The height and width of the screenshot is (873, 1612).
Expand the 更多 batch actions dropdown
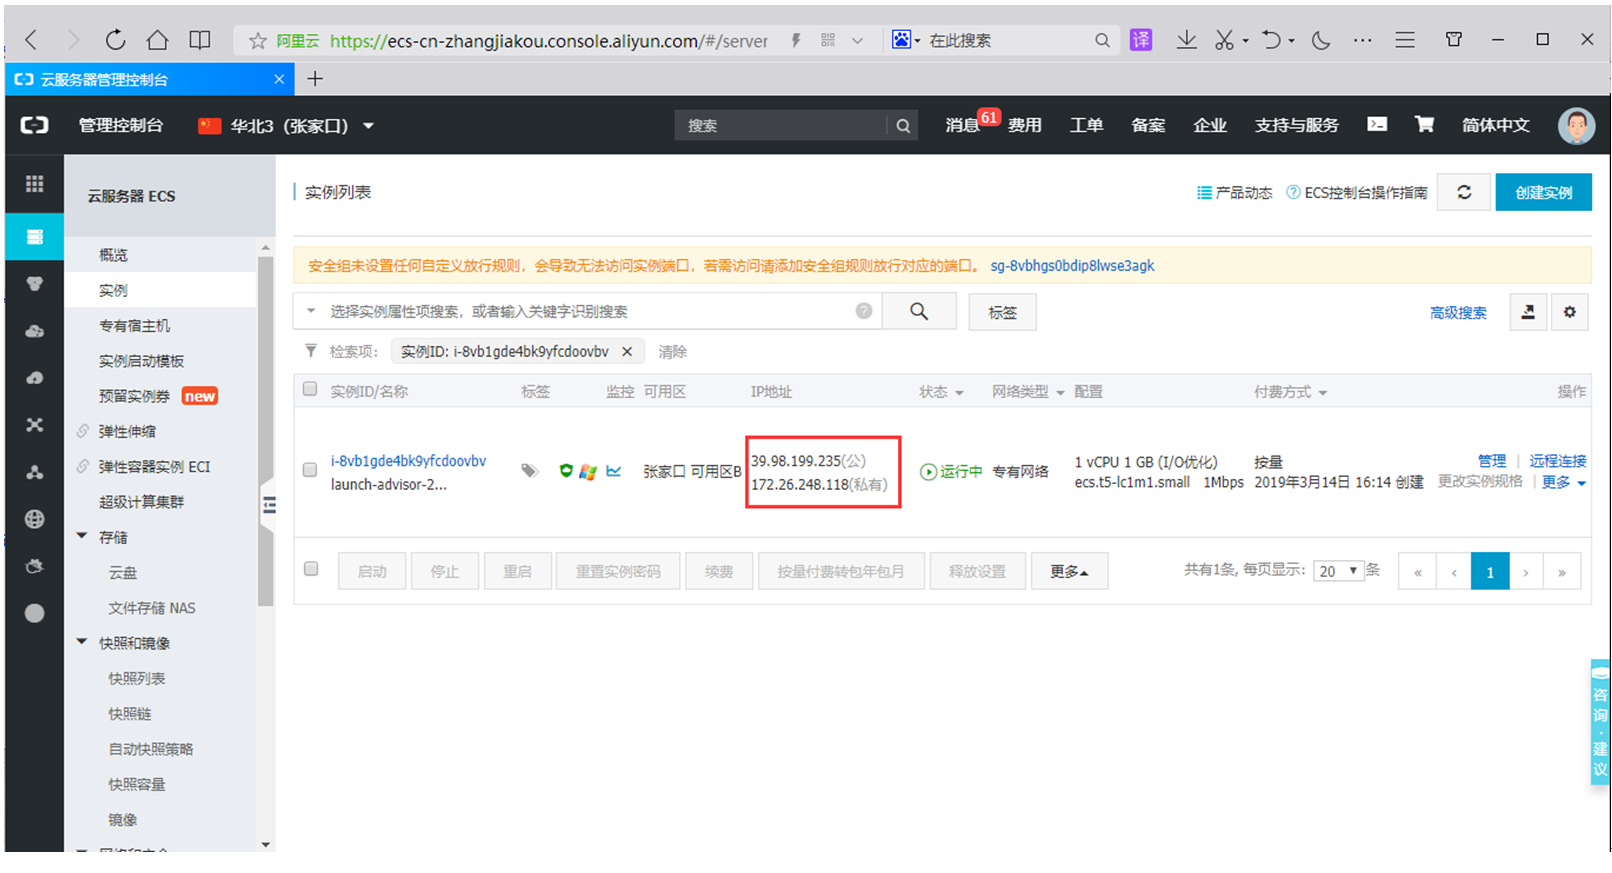[x=1068, y=571]
